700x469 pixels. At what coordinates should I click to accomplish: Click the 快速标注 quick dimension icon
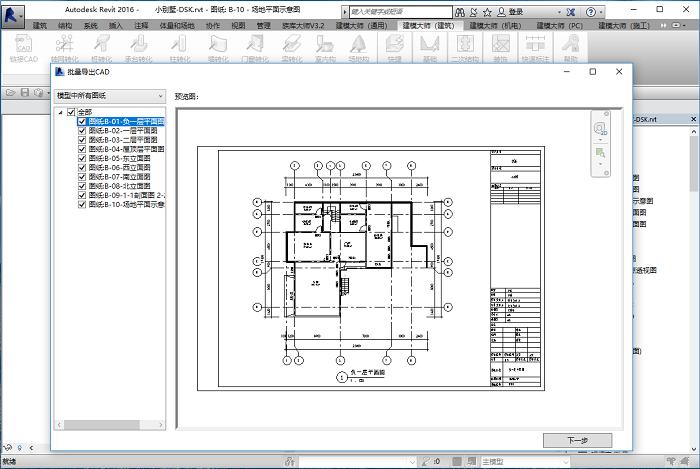click(535, 48)
